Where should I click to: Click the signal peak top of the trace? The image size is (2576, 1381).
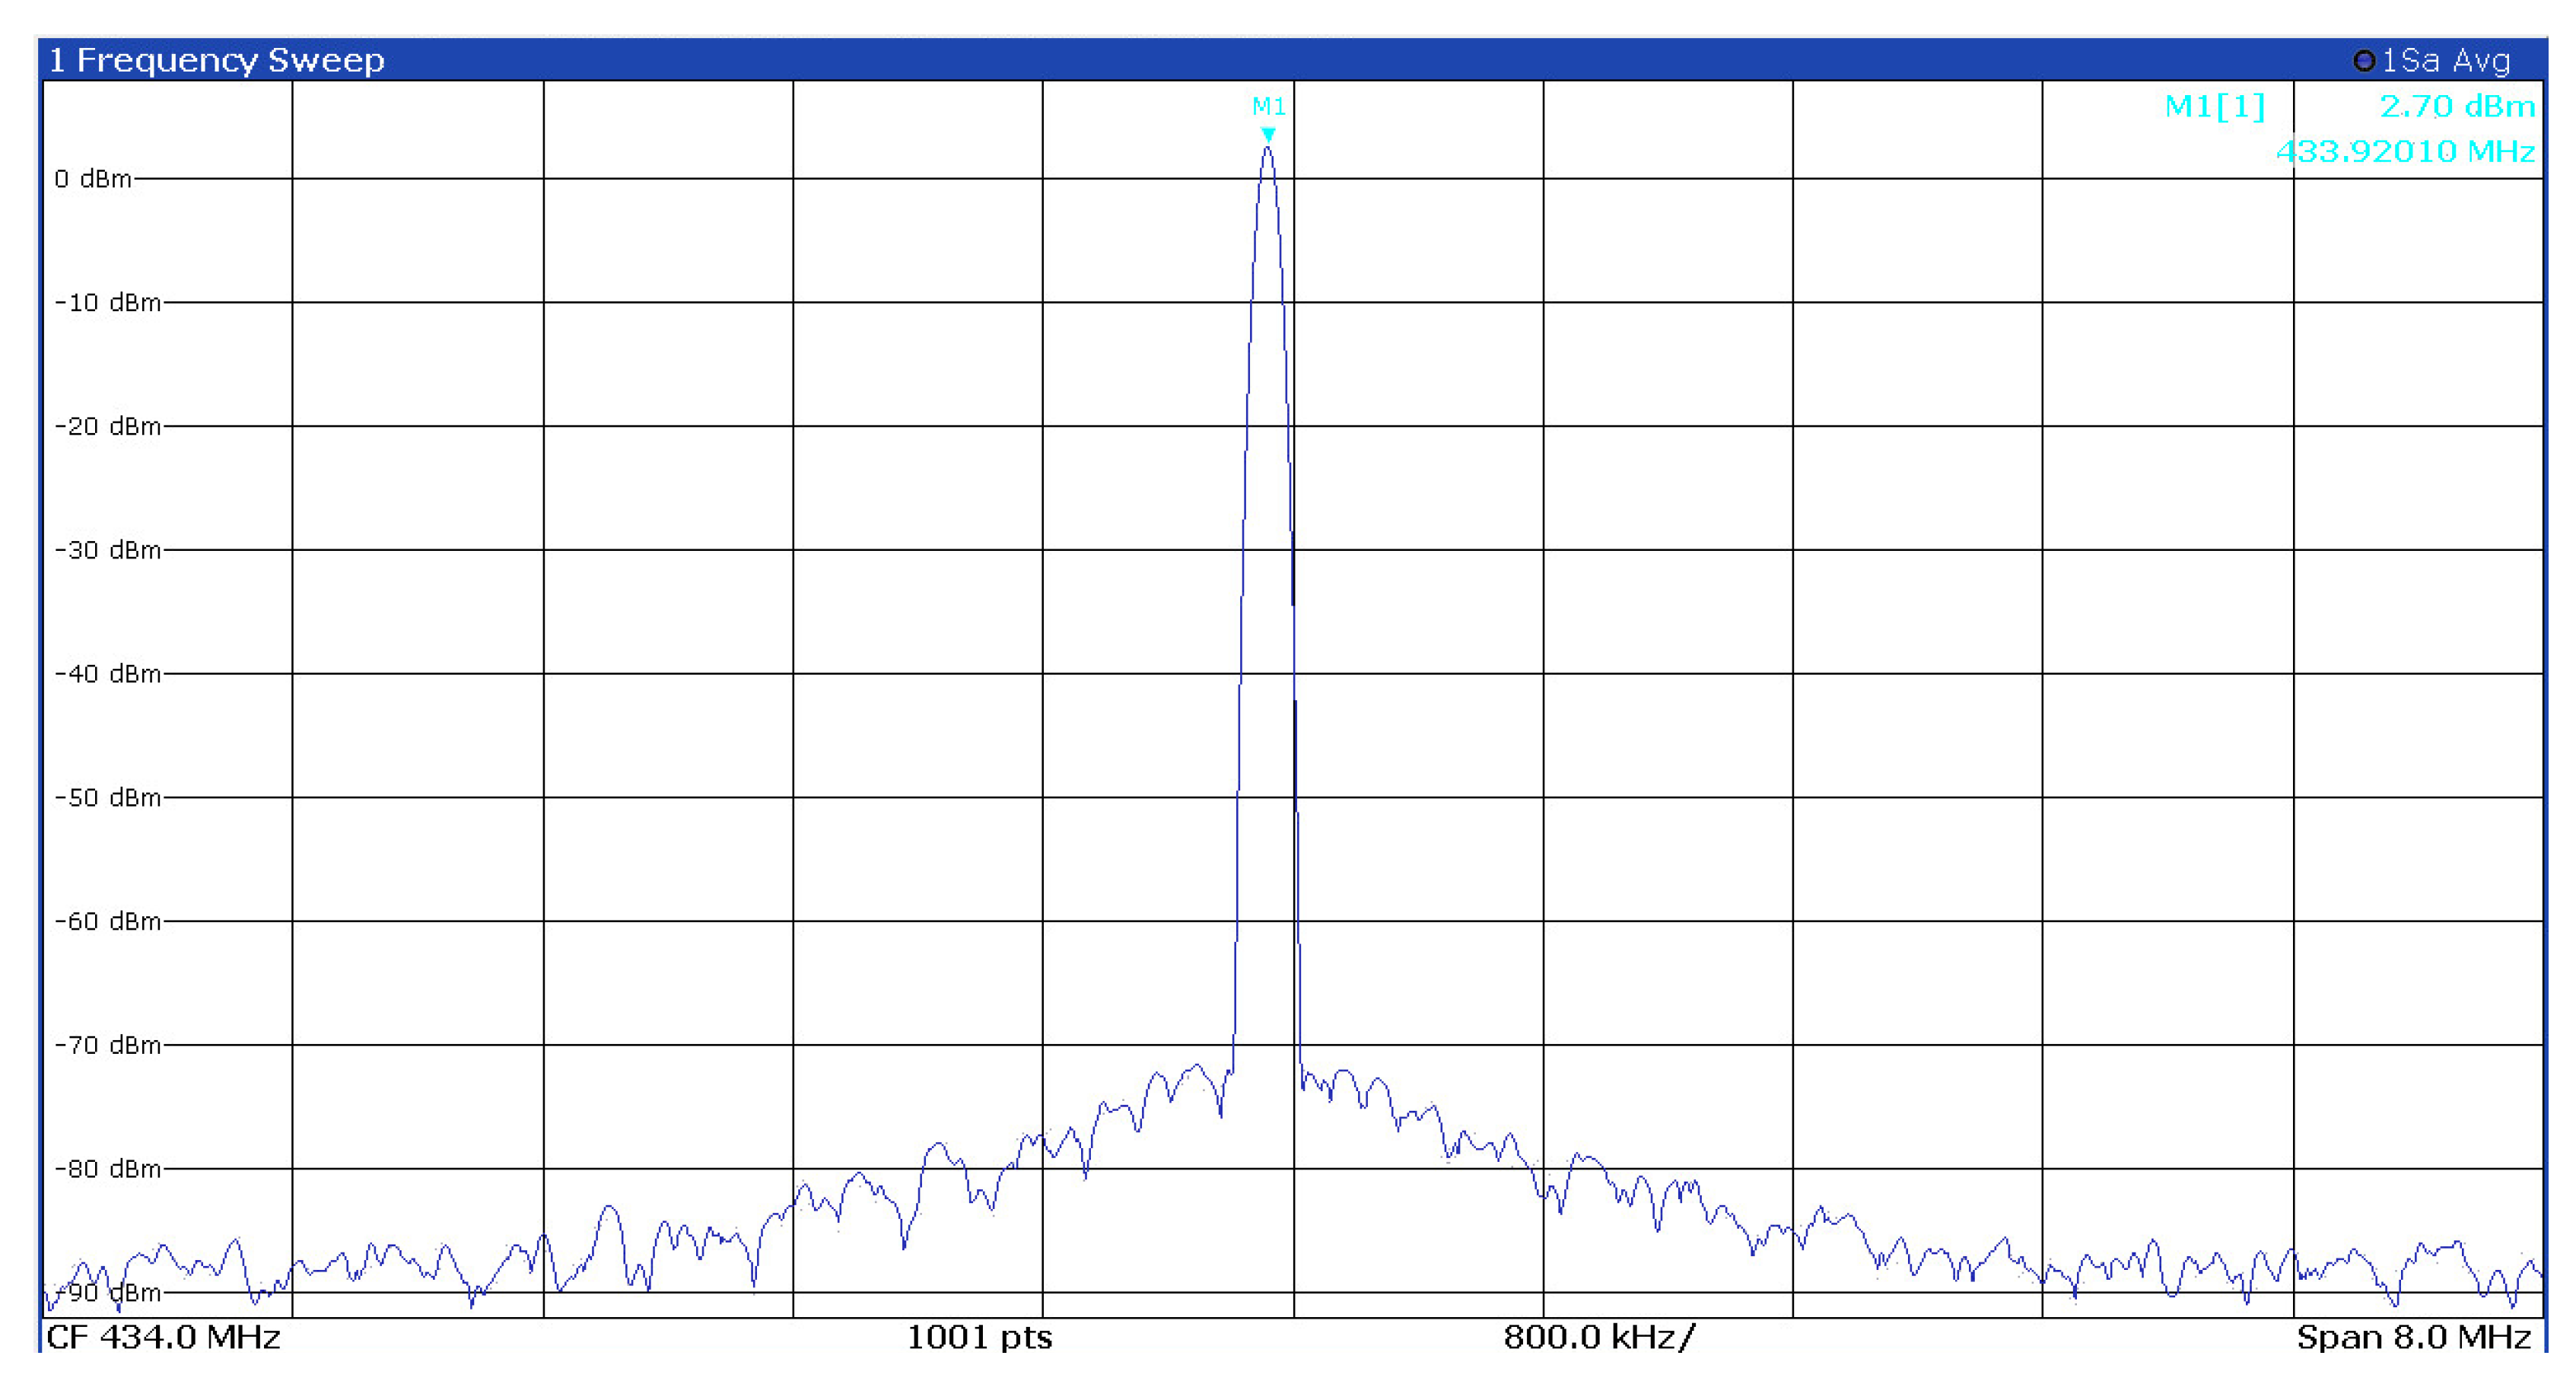click(x=1267, y=150)
